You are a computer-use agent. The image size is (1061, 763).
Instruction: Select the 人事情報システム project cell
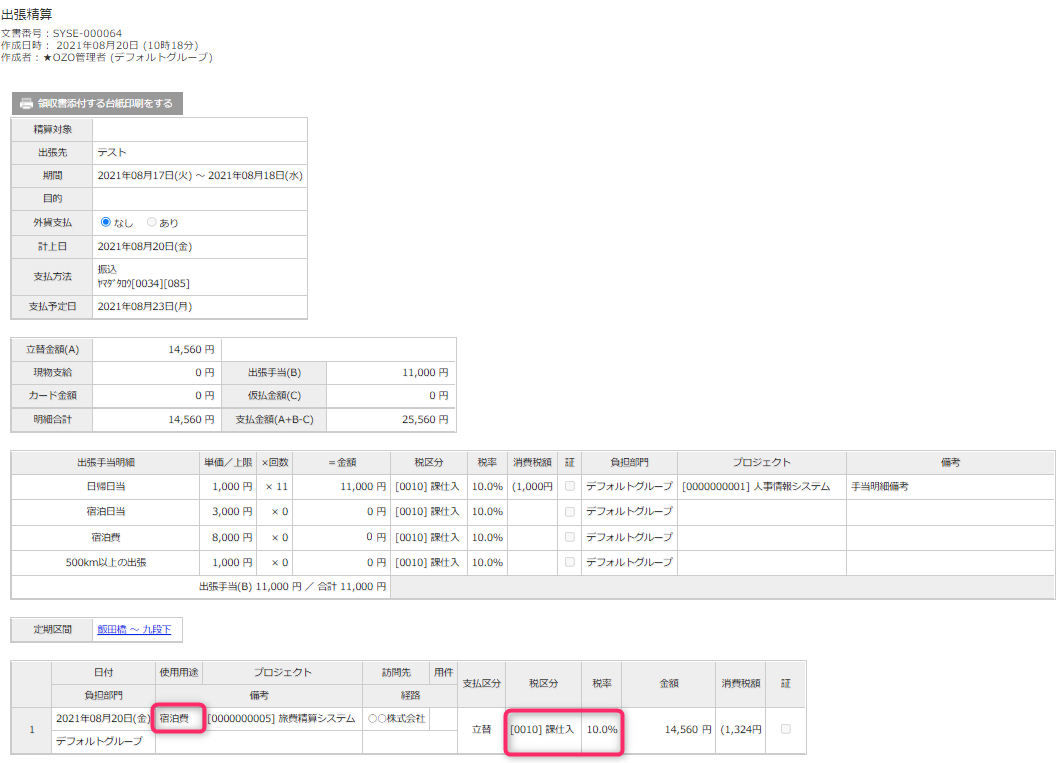(756, 487)
